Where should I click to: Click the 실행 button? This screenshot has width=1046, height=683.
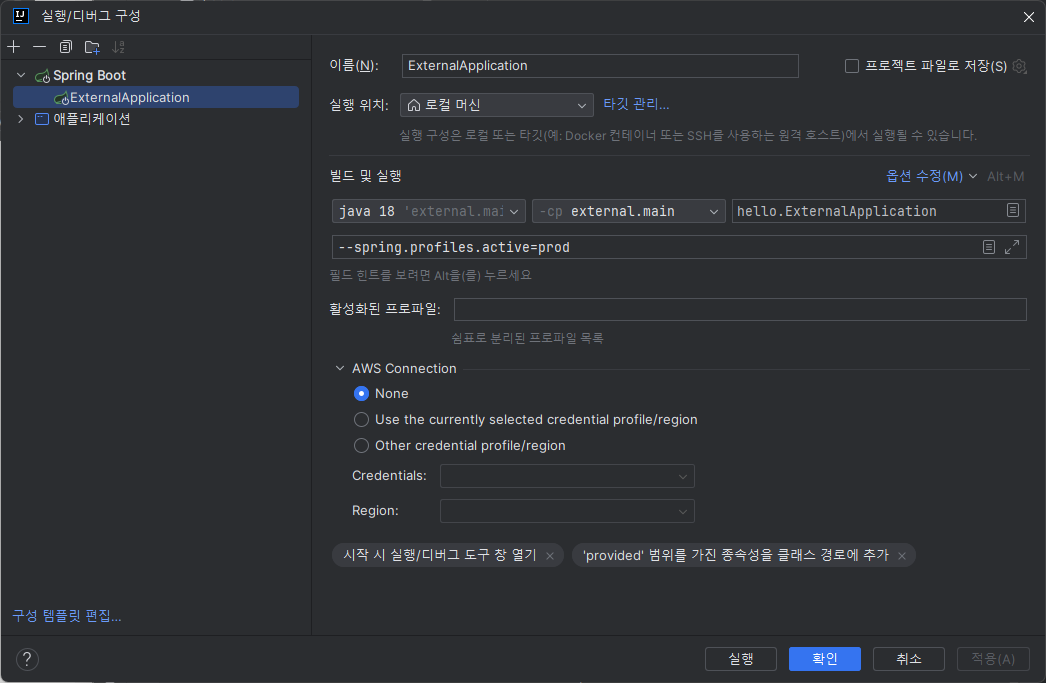pos(740,659)
